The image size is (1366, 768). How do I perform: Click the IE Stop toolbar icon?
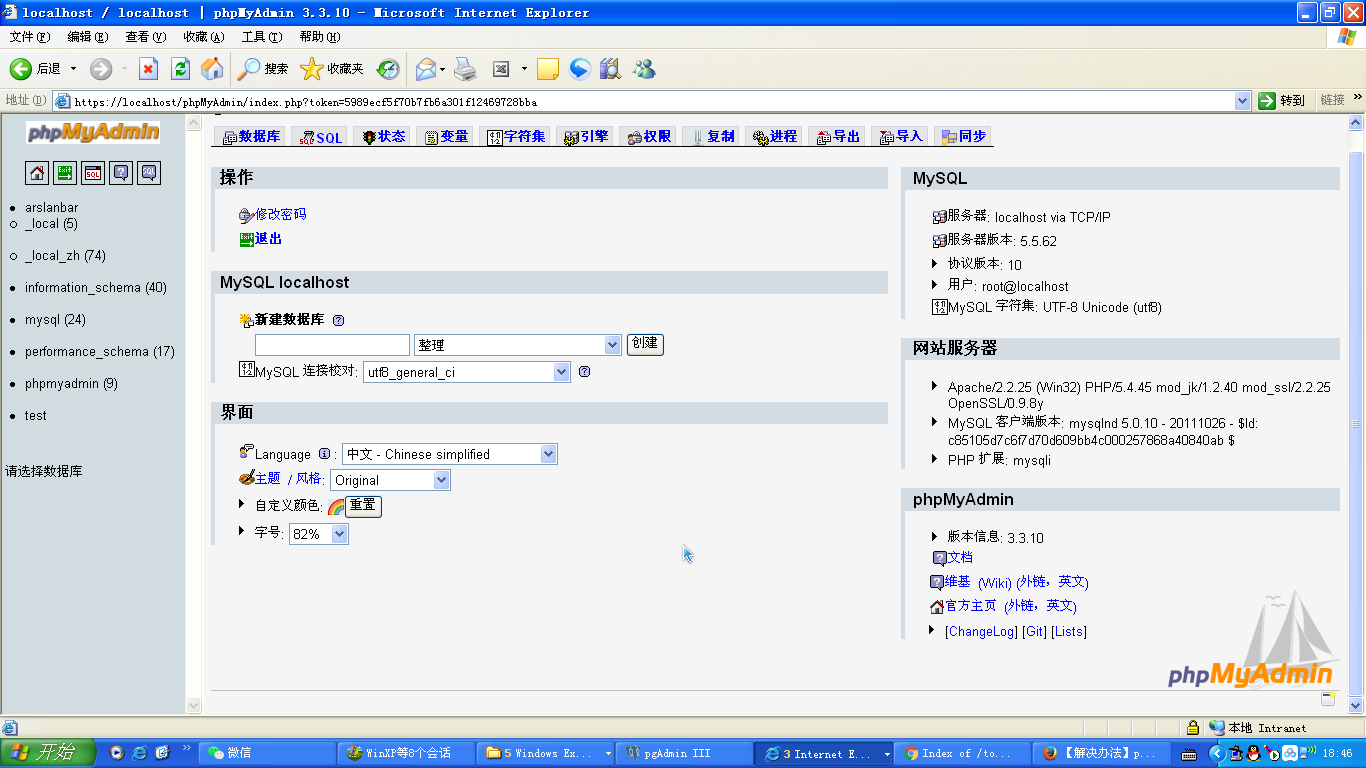point(148,69)
